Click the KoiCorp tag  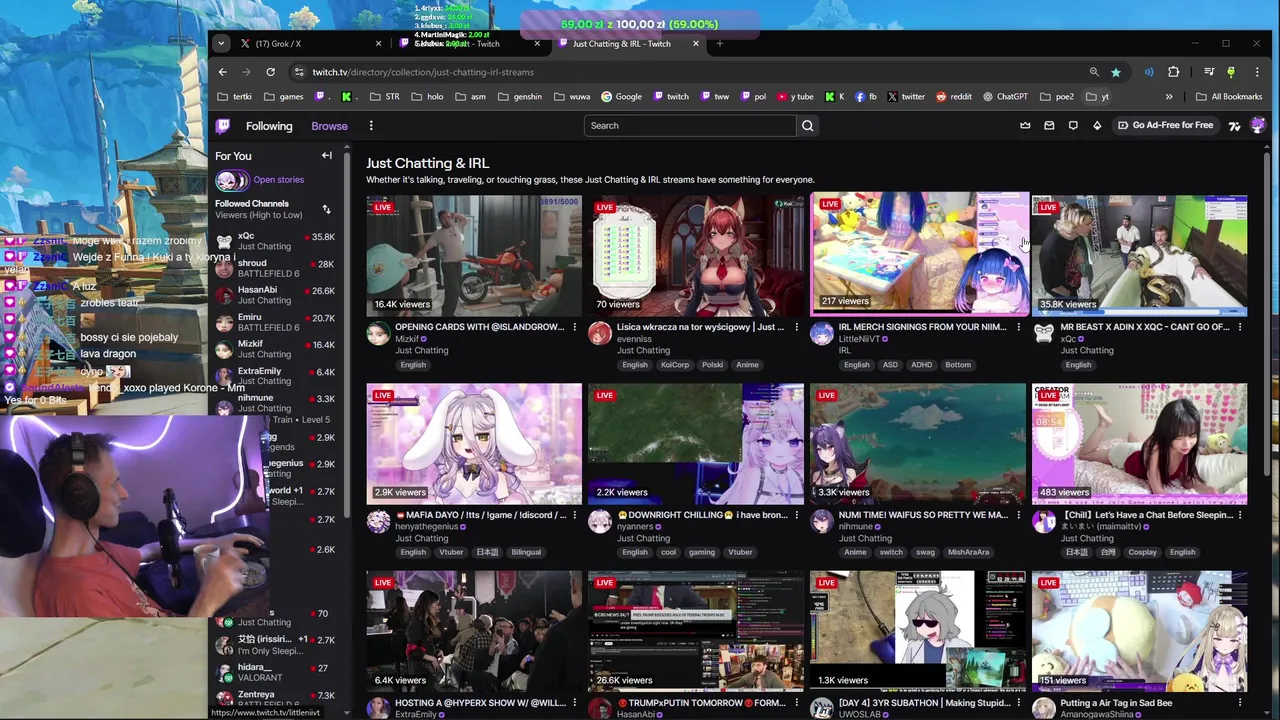[x=675, y=365]
